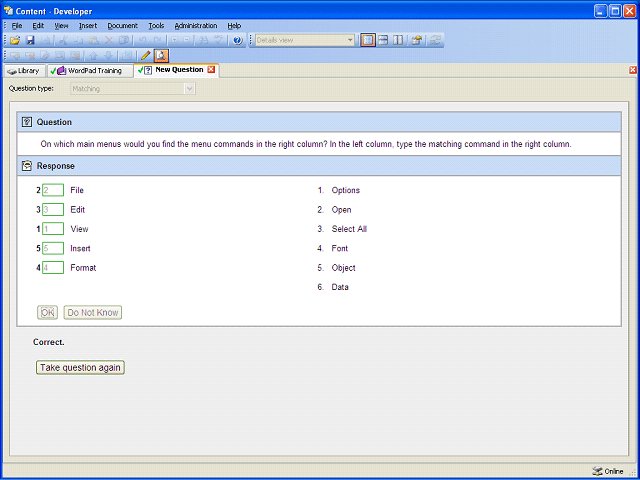Click the Do Not Know button
Screen dimensions: 640x480
93,312
